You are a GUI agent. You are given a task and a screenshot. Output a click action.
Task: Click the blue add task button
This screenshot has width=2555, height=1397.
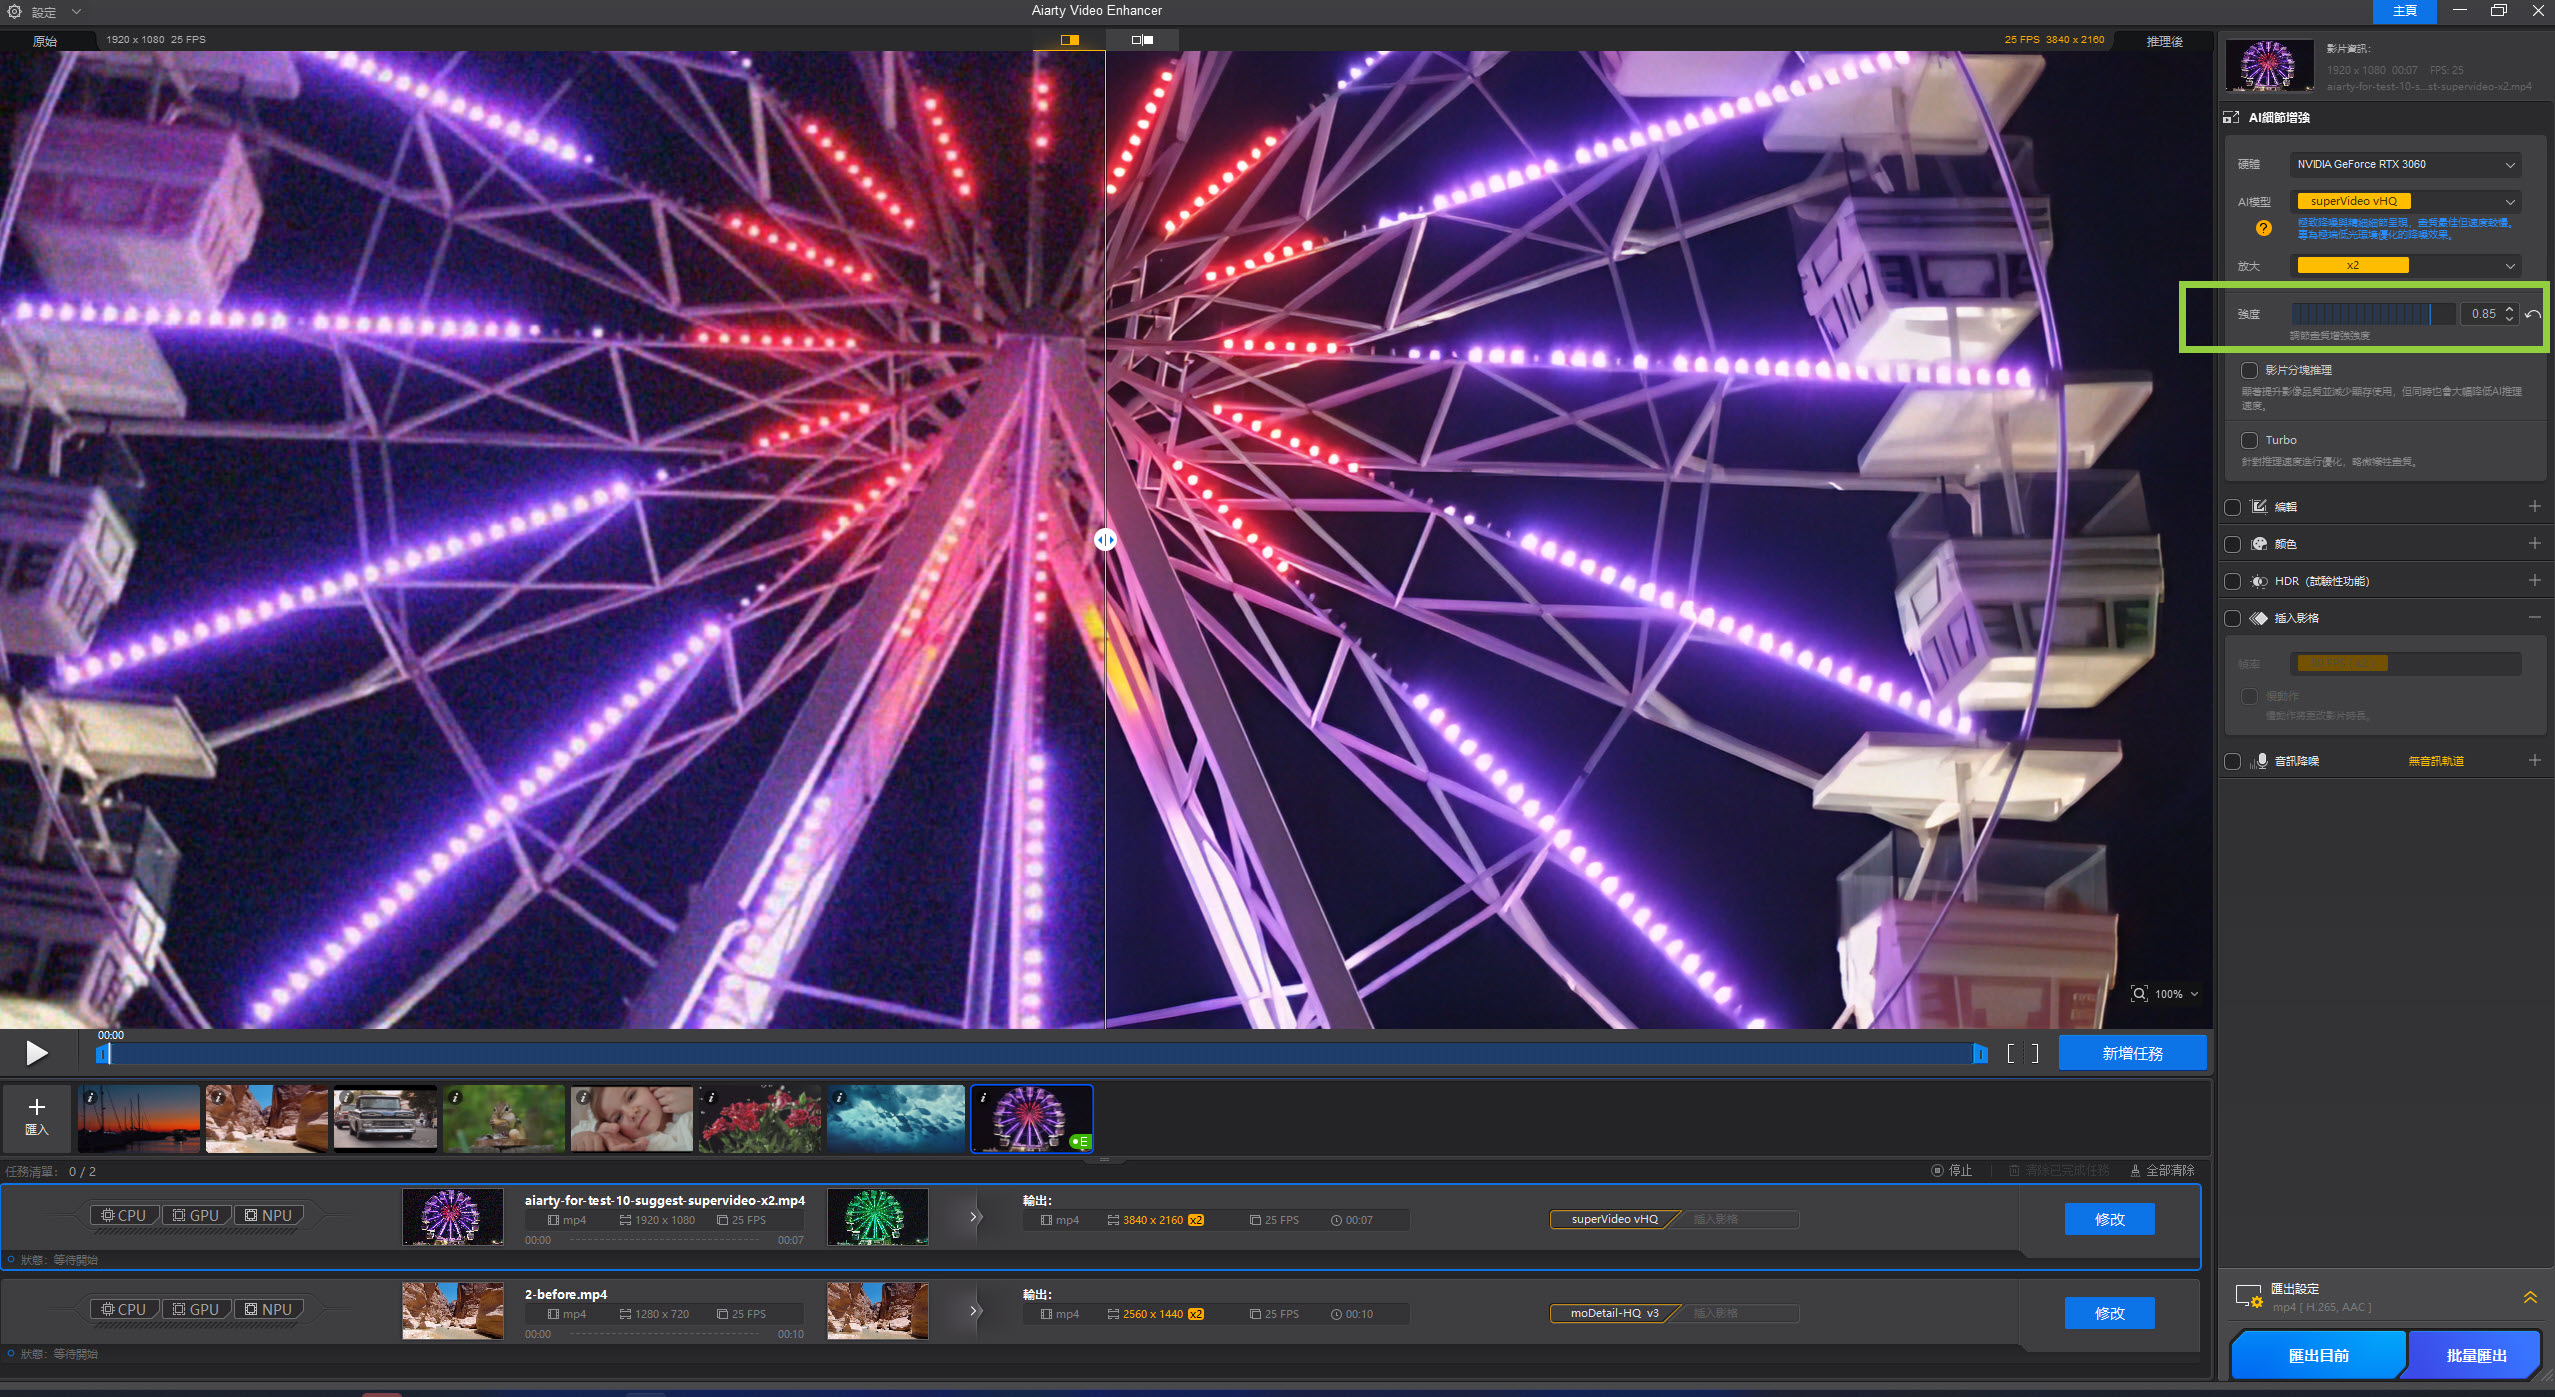(2131, 1054)
